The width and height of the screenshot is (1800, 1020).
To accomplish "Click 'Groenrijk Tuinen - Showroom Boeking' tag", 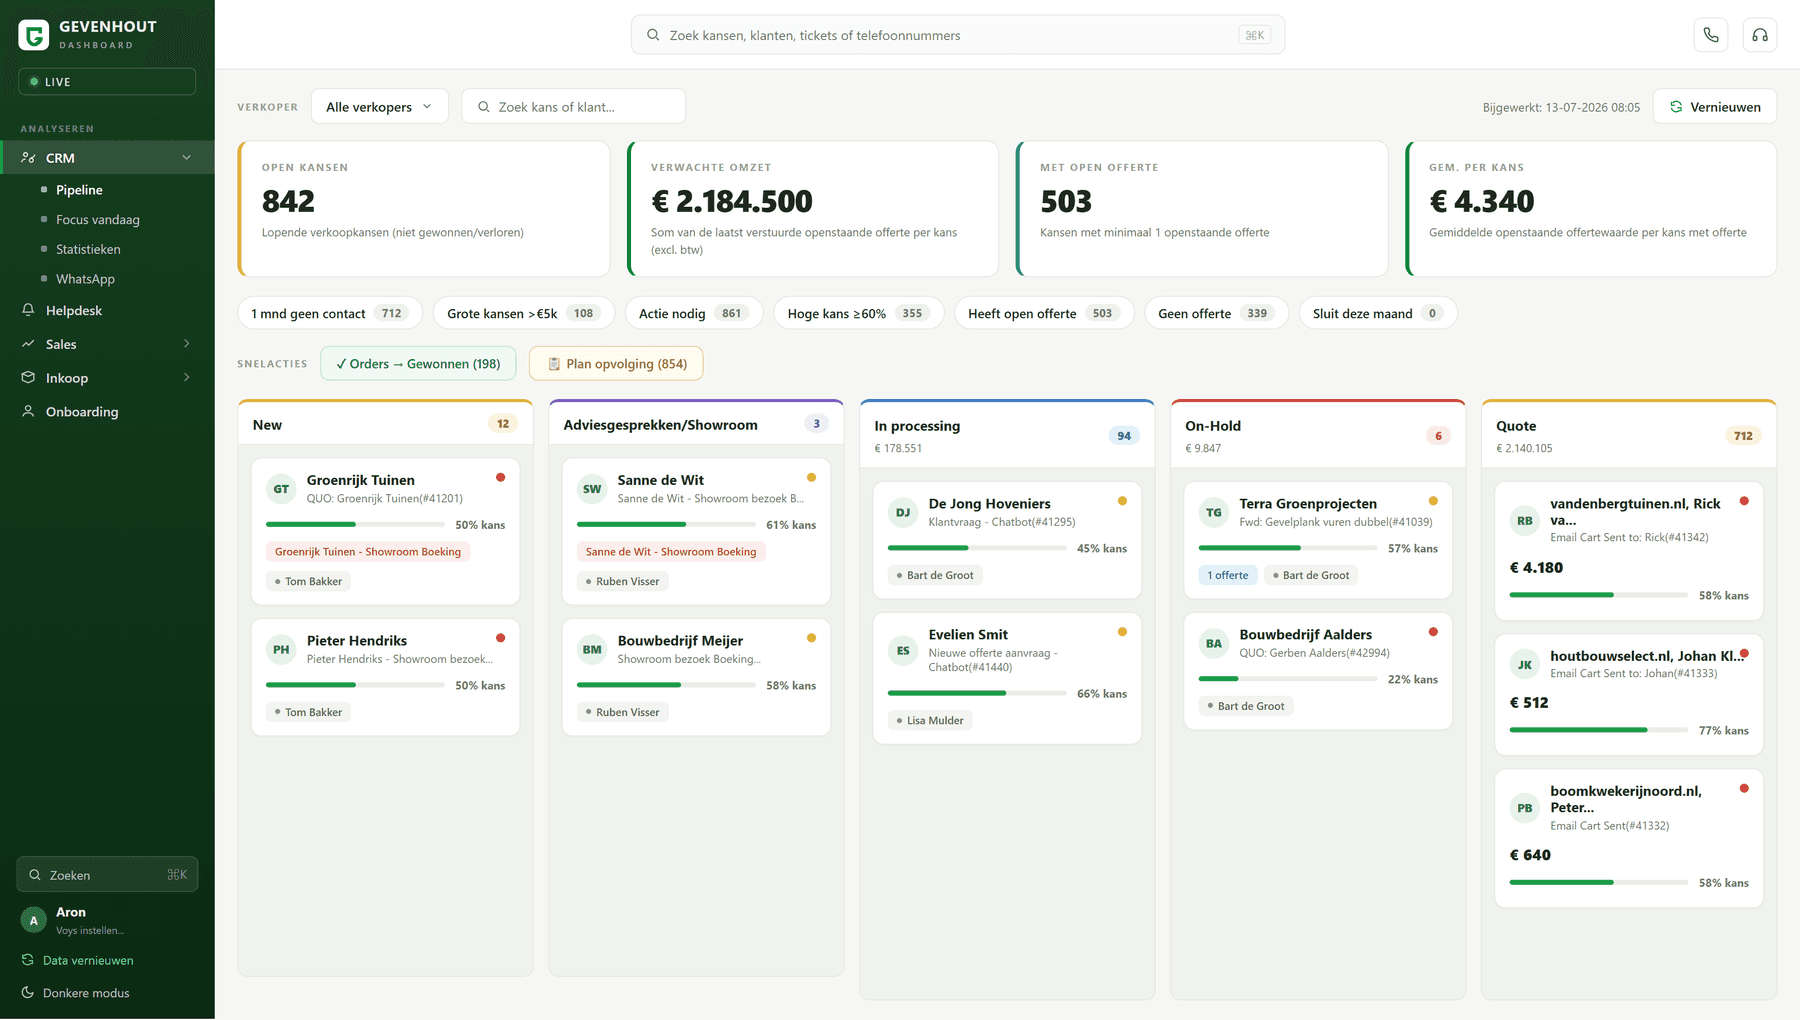I will point(368,552).
